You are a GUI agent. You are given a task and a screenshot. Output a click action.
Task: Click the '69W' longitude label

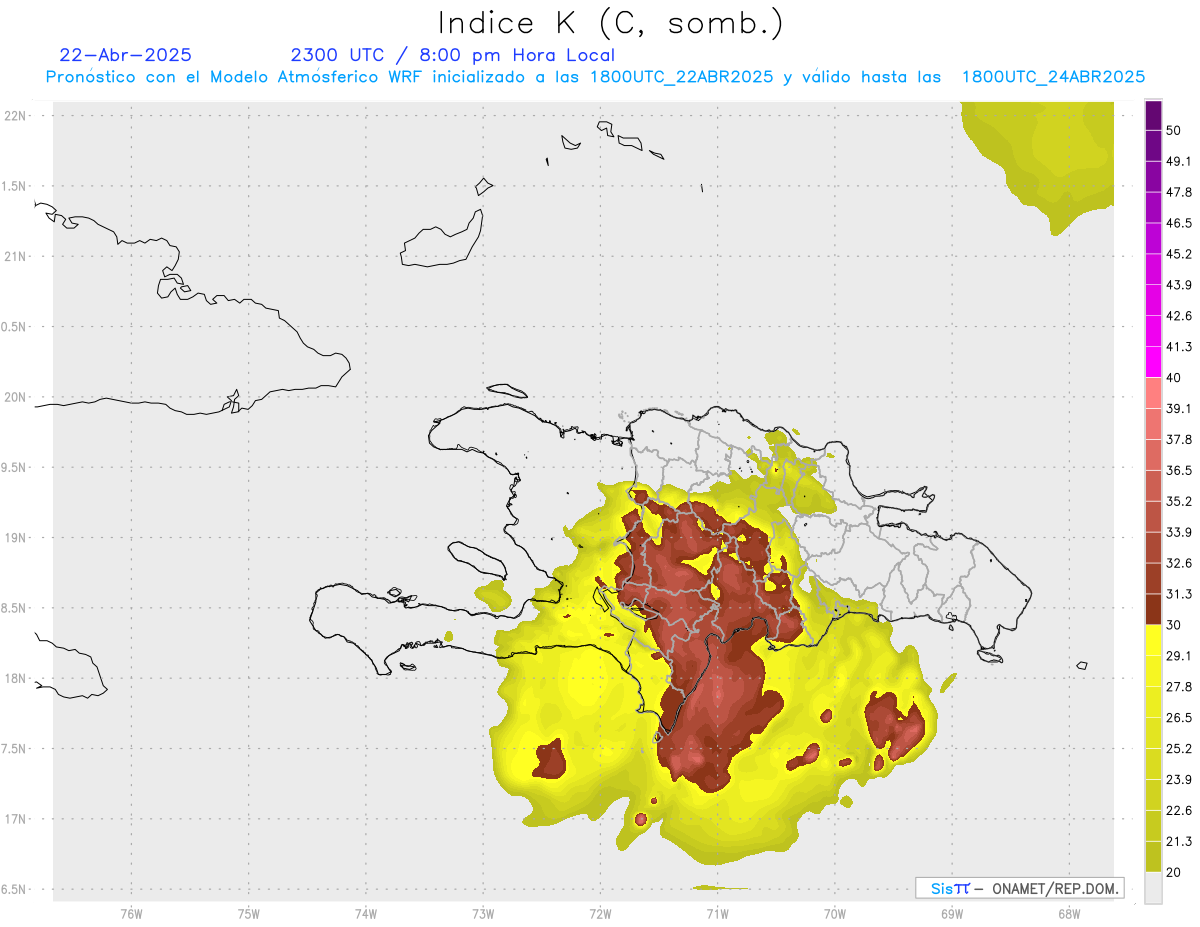952,913
